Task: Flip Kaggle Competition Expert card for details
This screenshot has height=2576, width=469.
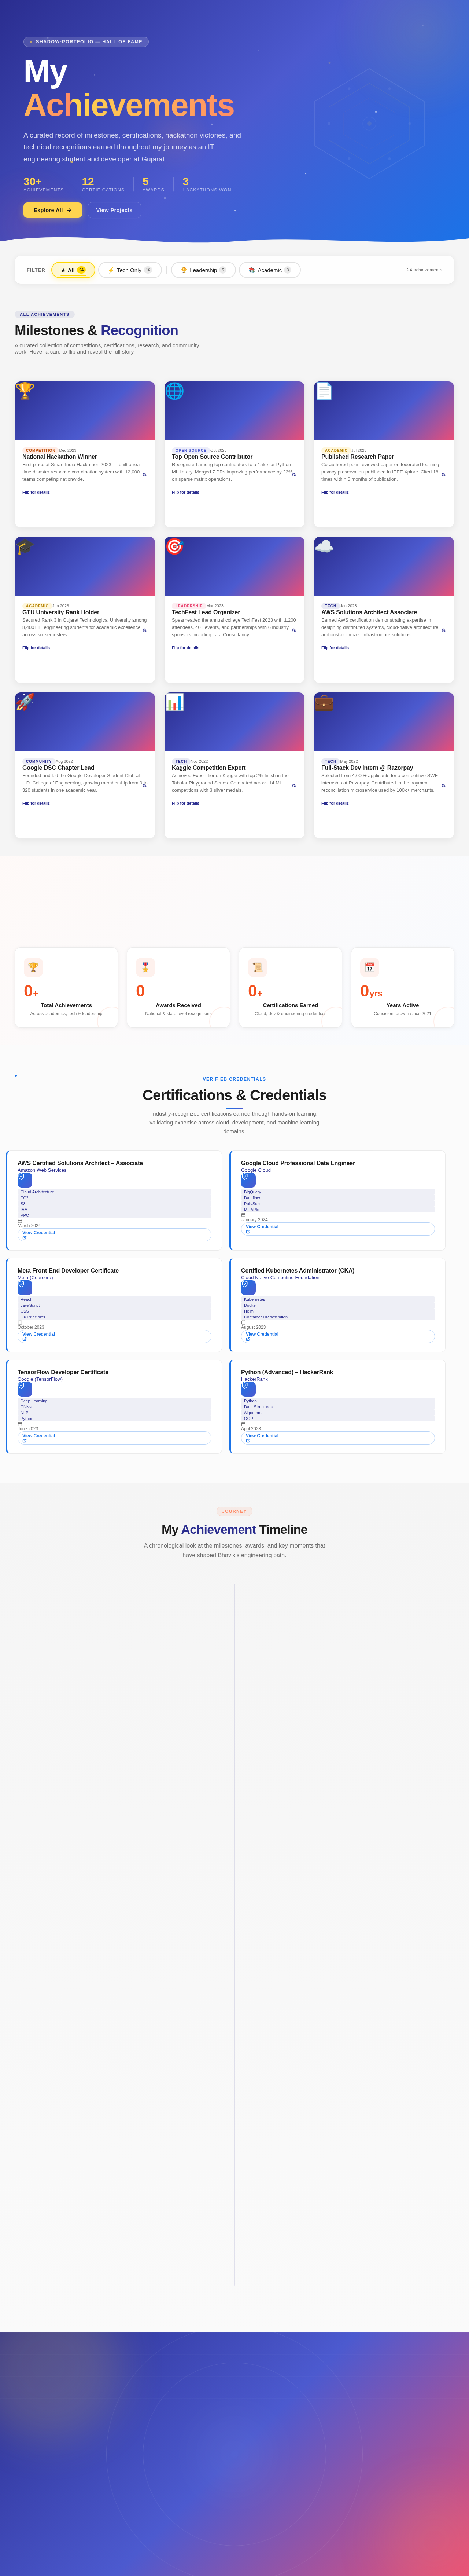Action: tap(185, 803)
